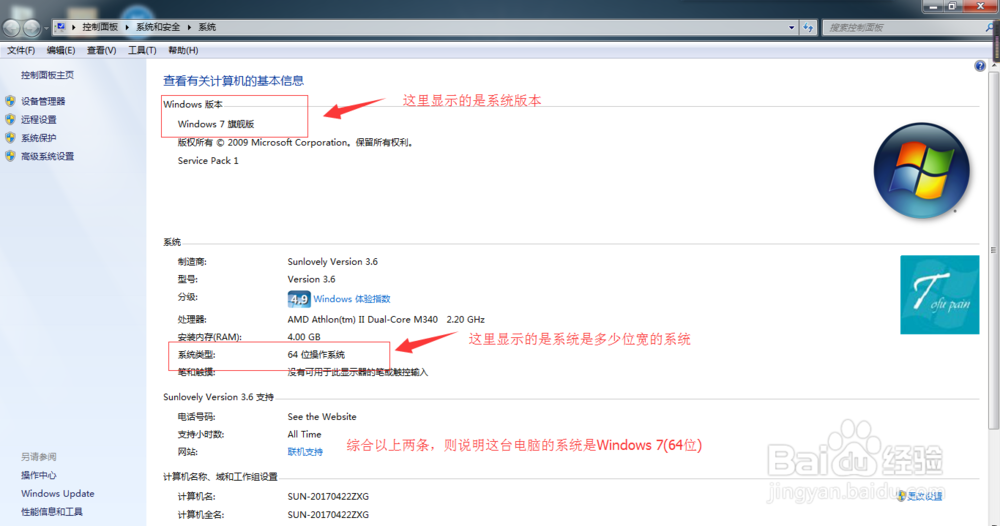Open 设备管理器 link
Viewport: 1000px width, 526px height.
pos(43,101)
